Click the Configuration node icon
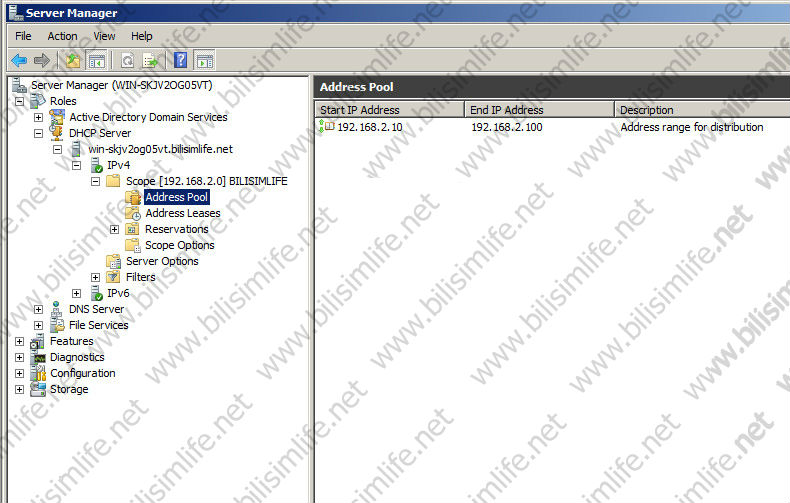This screenshot has height=503, width=790. [x=38, y=373]
